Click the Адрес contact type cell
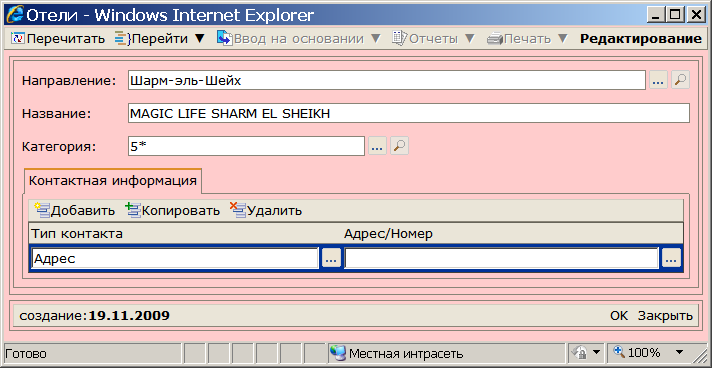This screenshot has width=712, height=368. pyautogui.click(x=175, y=259)
